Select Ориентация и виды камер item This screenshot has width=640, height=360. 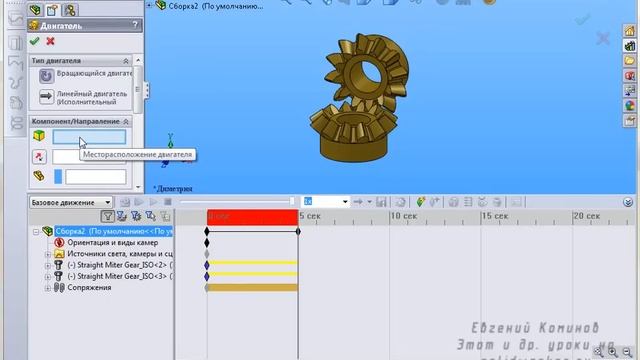click(x=113, y=242)
